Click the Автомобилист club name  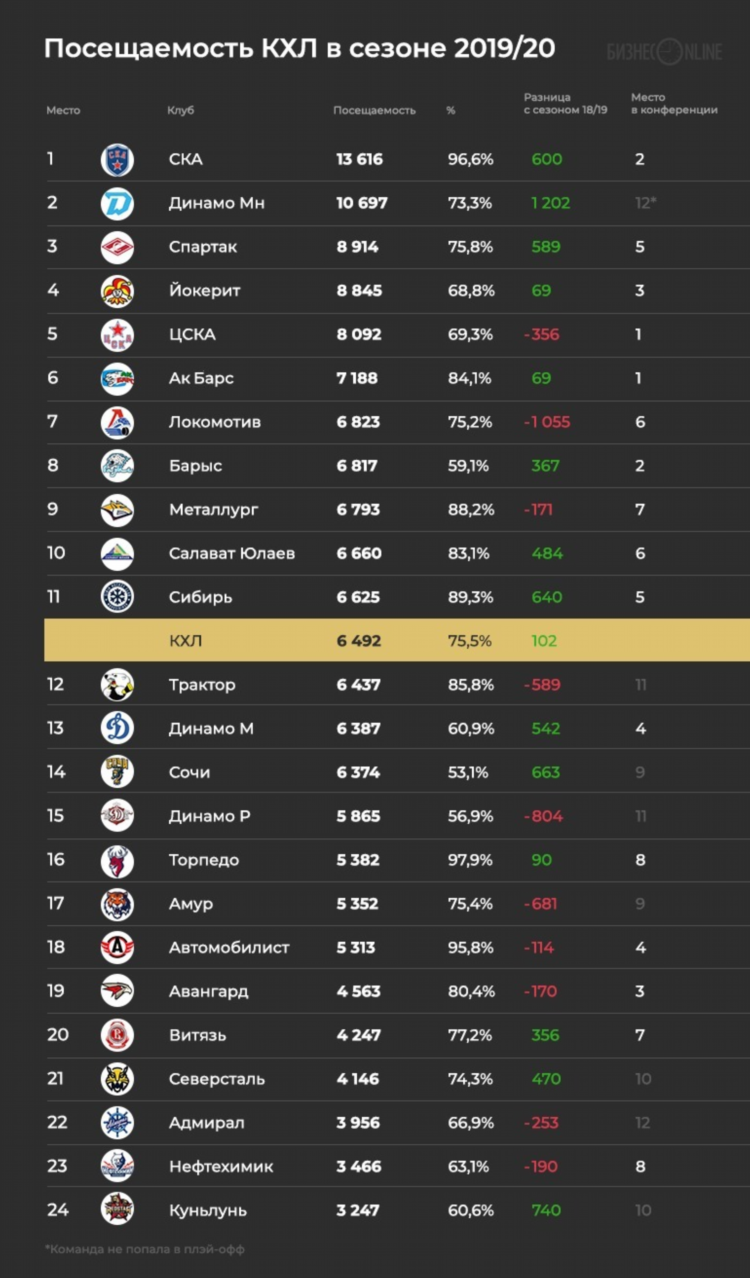(229, 948)
